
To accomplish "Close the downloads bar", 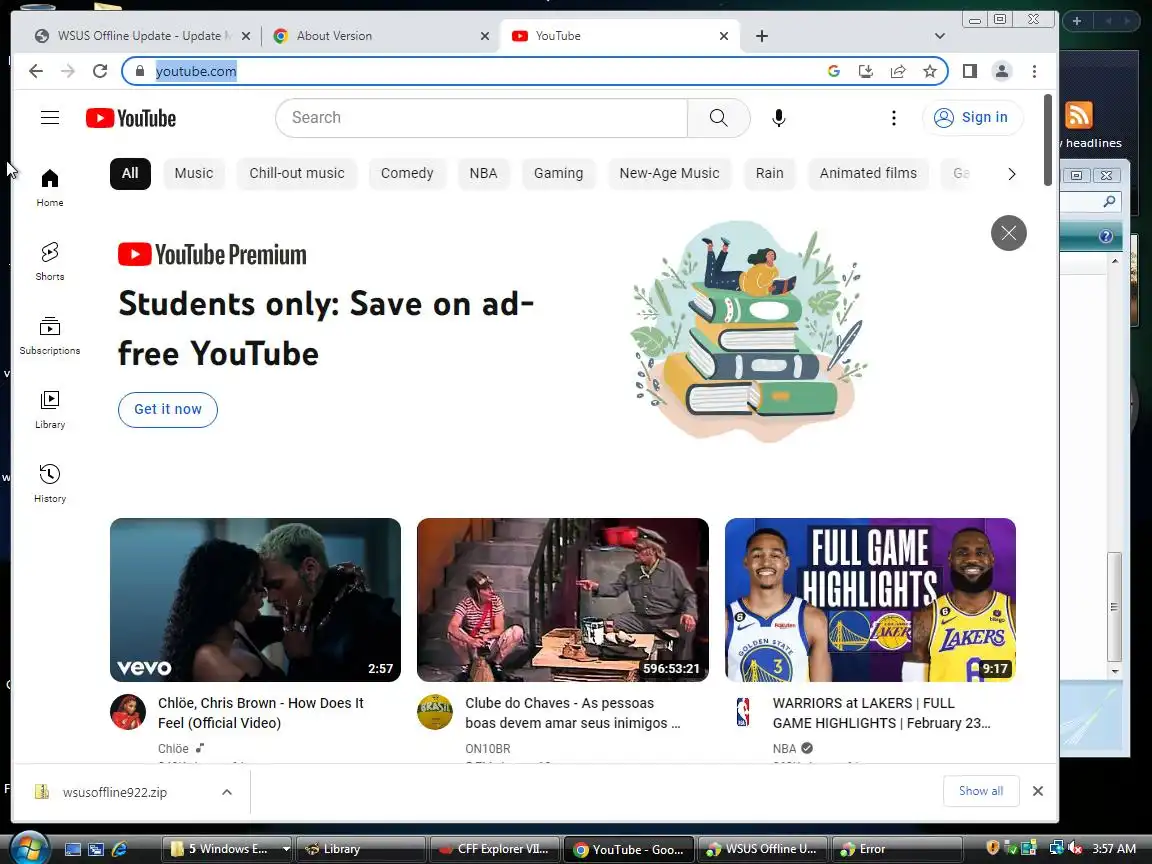I will coord(1037,791).
